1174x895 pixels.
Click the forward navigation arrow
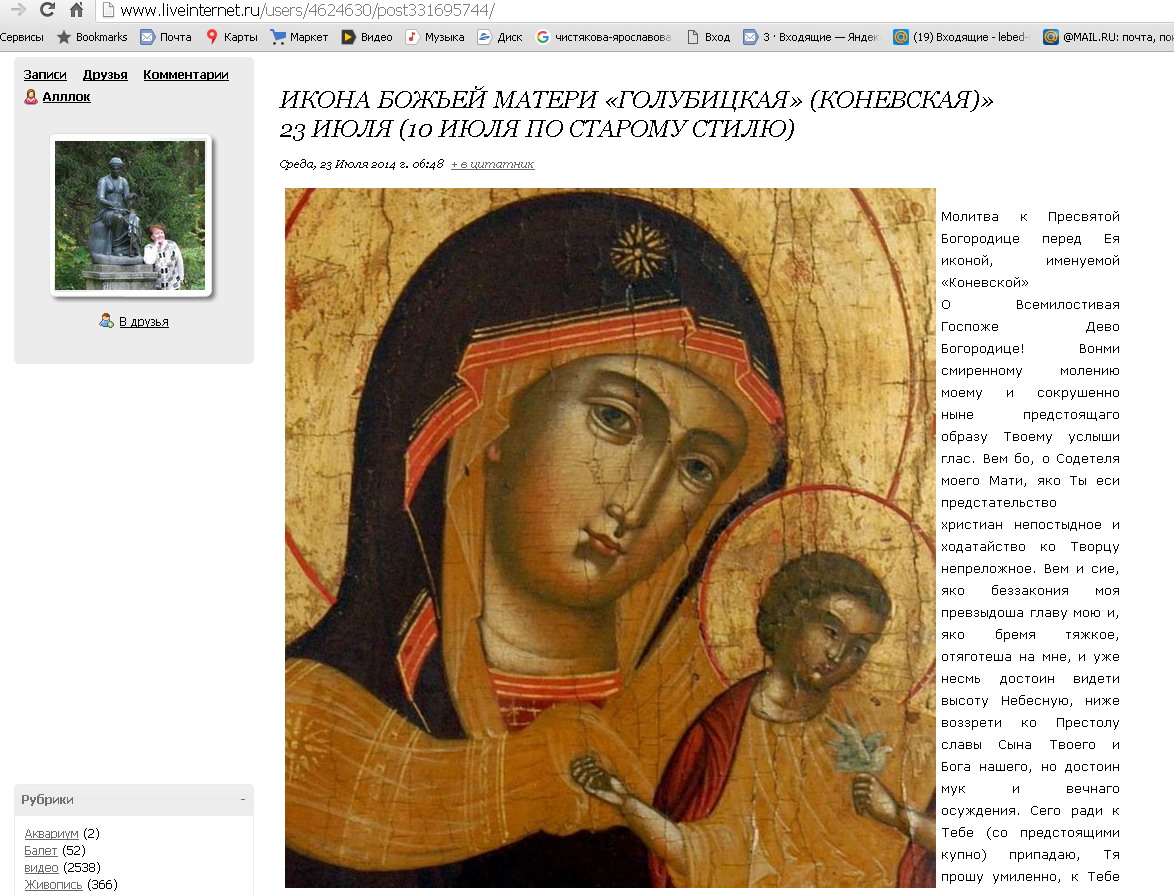pyautogui.click(x=18, y=10)
